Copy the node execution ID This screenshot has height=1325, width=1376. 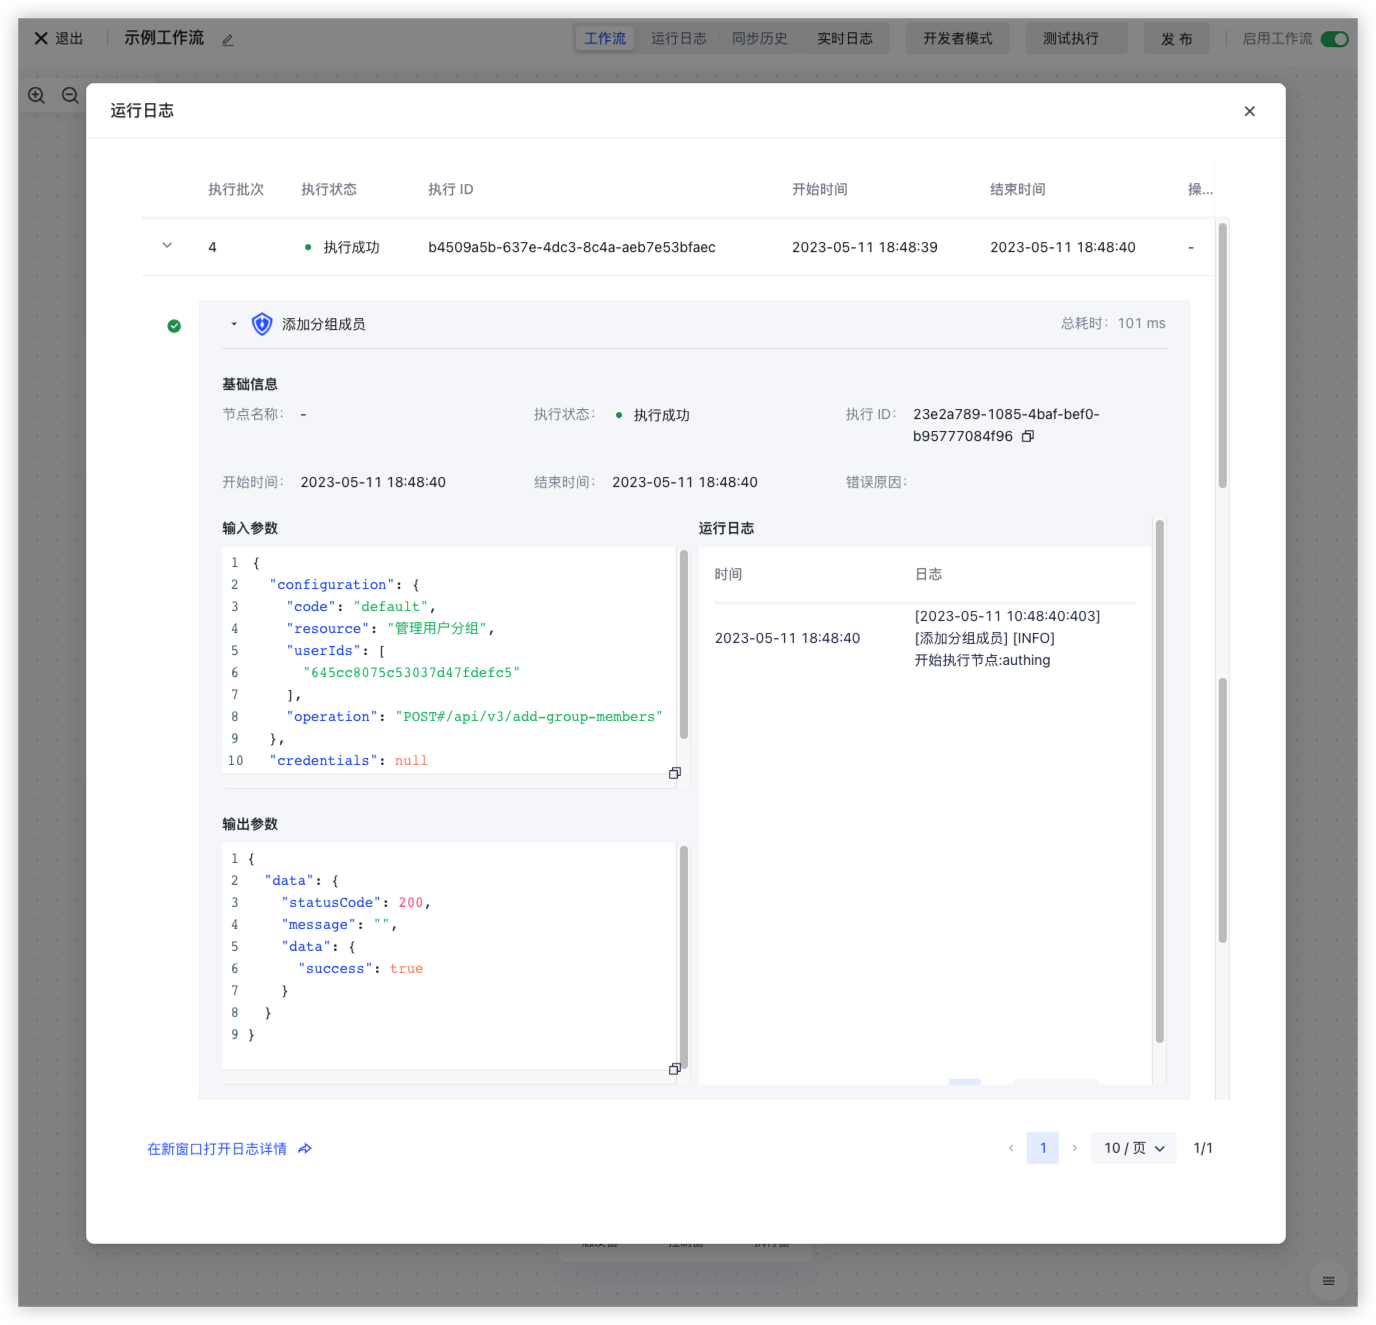click(x=1028, y=437)
